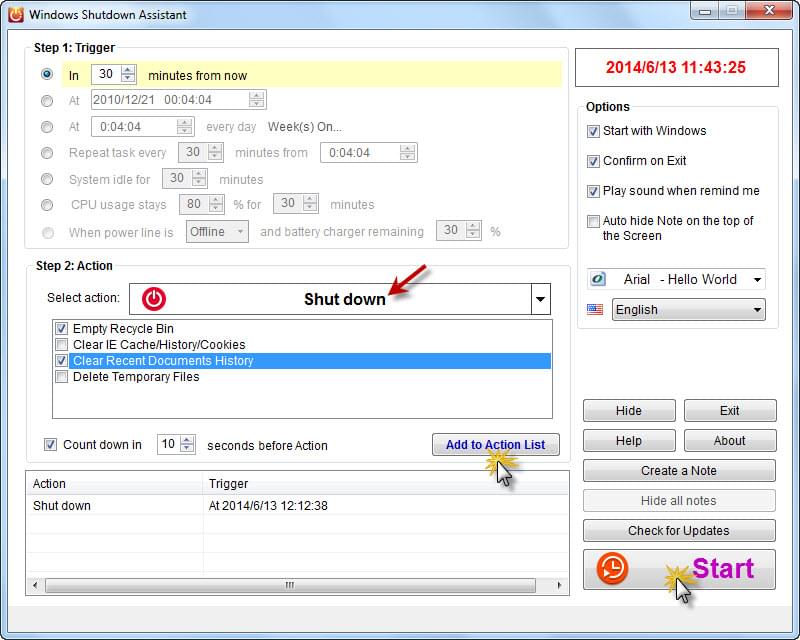Click the font style icon beside Arial

pos(598,280)
